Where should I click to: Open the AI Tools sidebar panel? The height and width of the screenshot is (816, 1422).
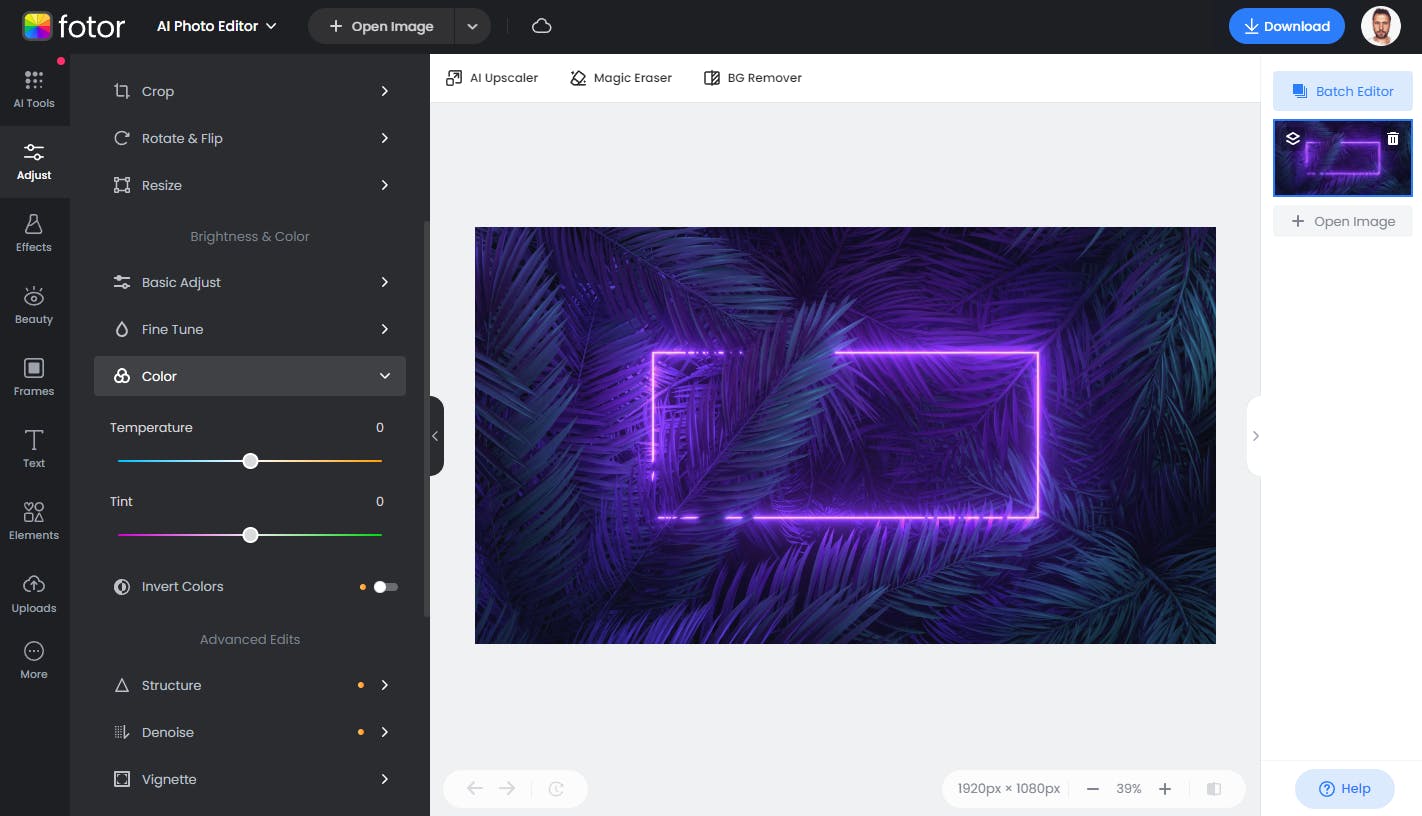[34, 89]
